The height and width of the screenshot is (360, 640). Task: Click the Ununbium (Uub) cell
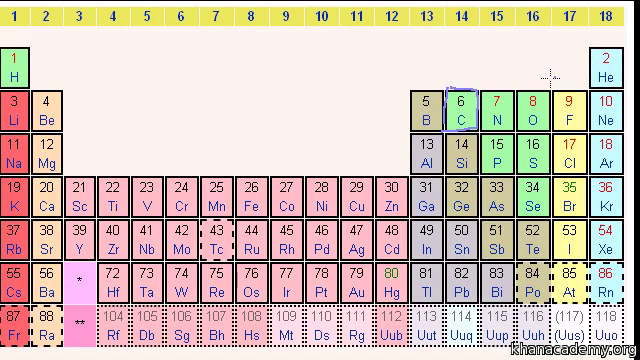[392, 326]
